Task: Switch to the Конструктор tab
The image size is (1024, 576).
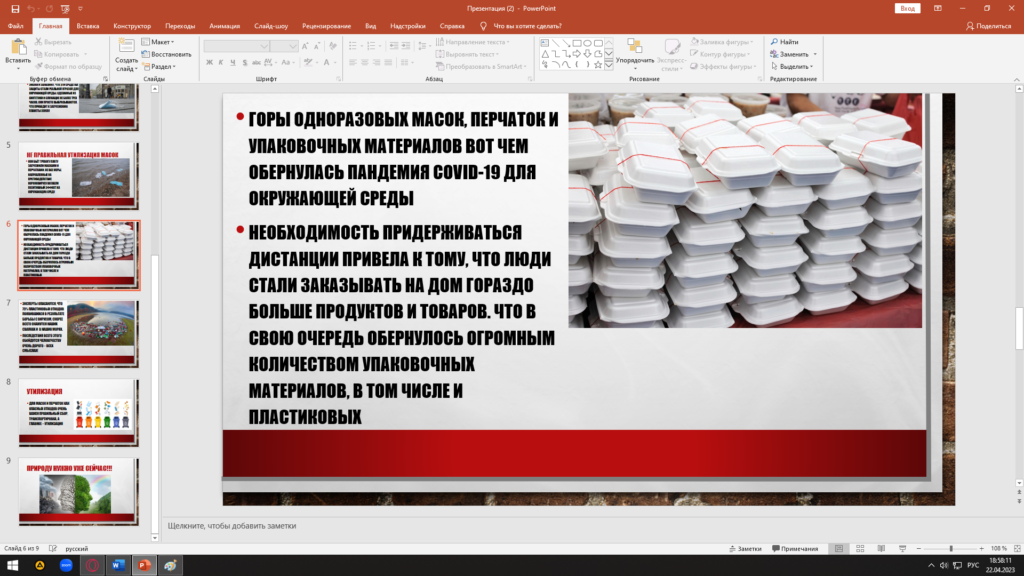Action: pyautogui.click(x=132, y=26)
